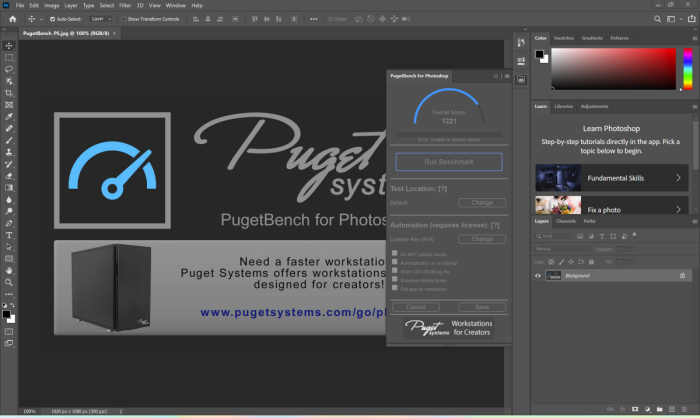Click the Cancel button in PugetBench
This screenshot has height=418, width=700.
(x=416, y=307)
